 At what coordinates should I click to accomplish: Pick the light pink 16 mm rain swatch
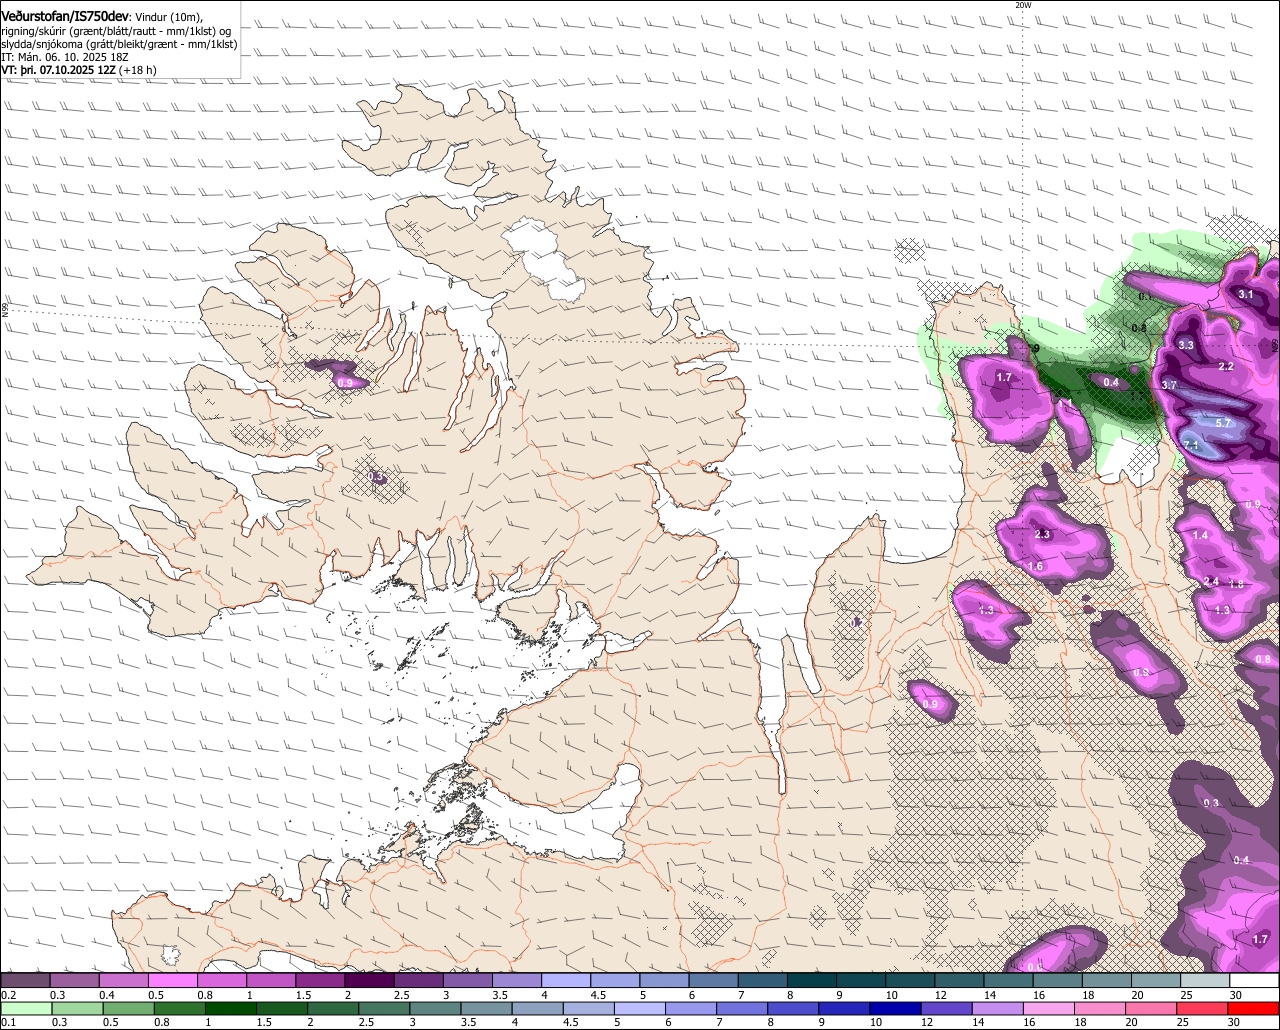pos(1048,1009)
